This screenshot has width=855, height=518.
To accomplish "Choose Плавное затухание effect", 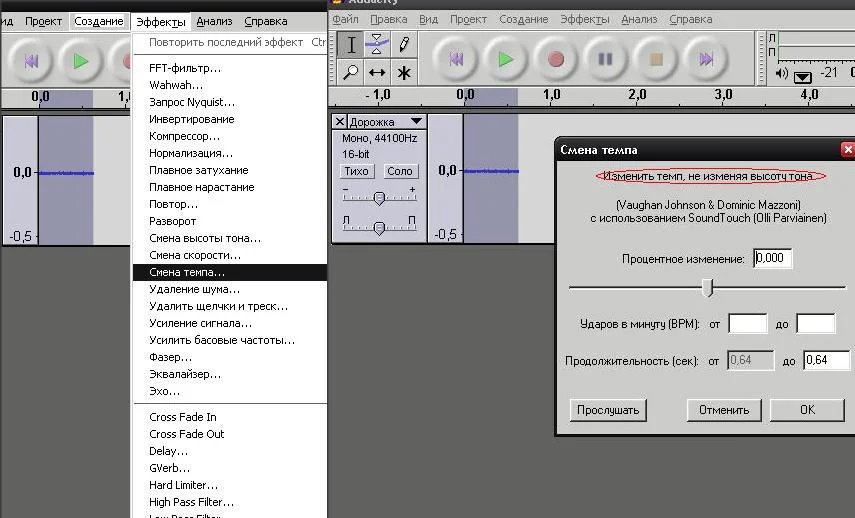I will pos(230,170).
